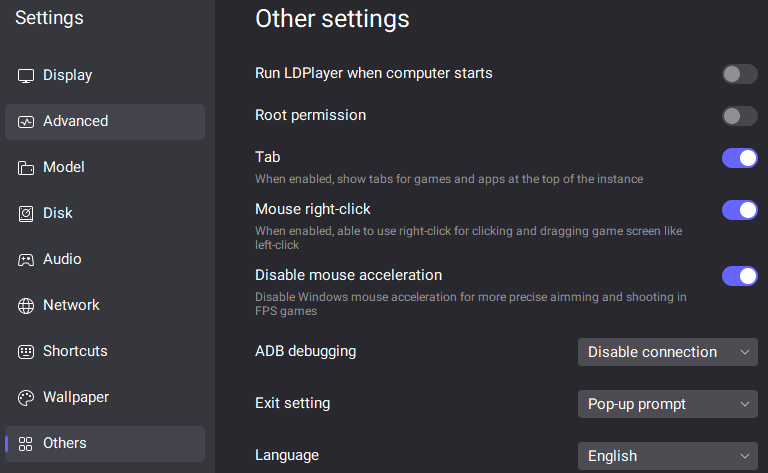Click the Wallpaper palette icon
Screen dimensions: 768x473
tap(26, 398)
